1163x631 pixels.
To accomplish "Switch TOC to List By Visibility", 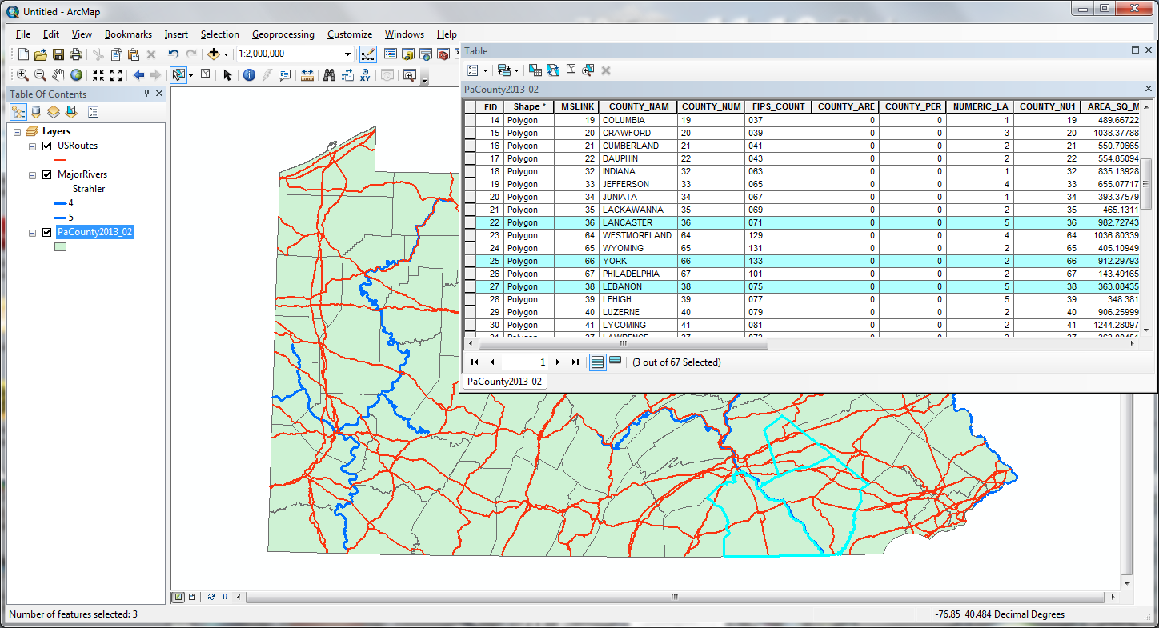I will pos(53,113).
